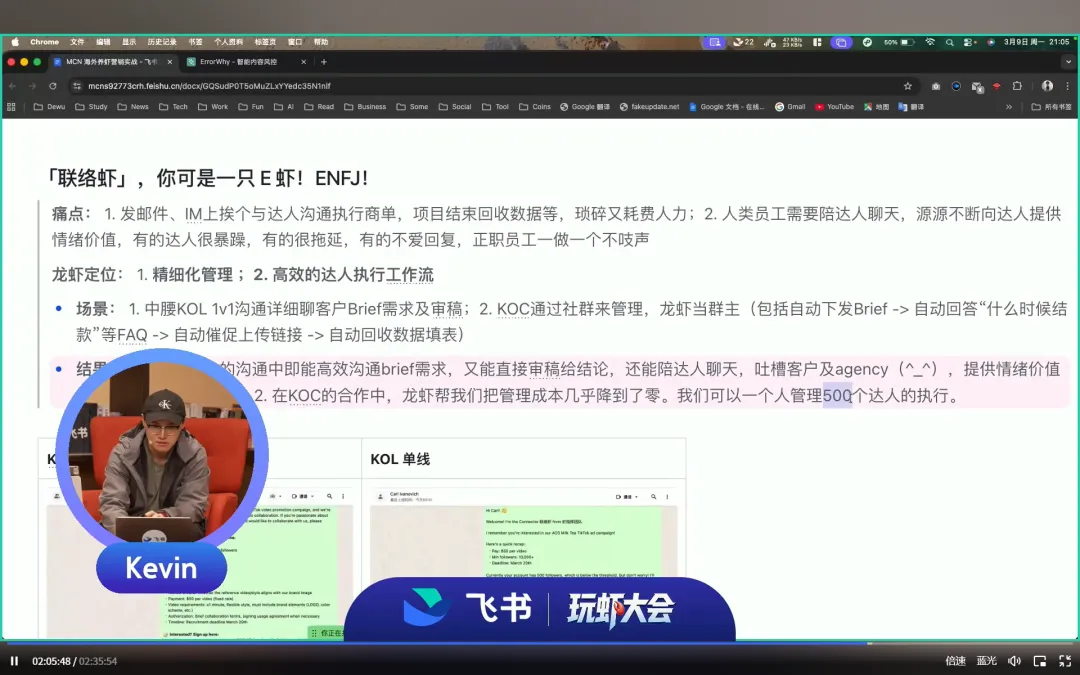Open the camera screenshot extension
Image resolution: width=1080 pixels, height=675 pixels.
pos(935,86)
